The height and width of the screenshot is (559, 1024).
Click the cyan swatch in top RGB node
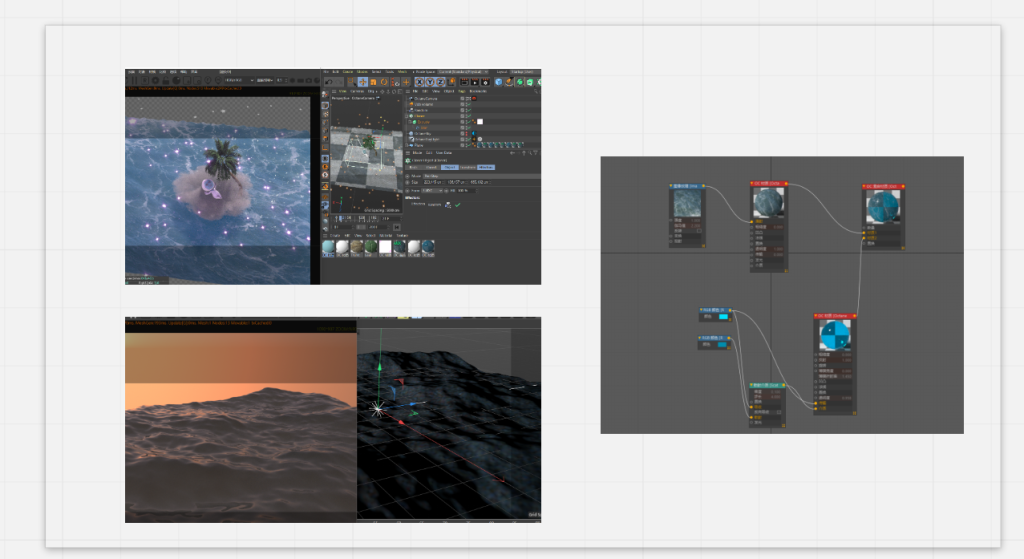tap(724, 318)
